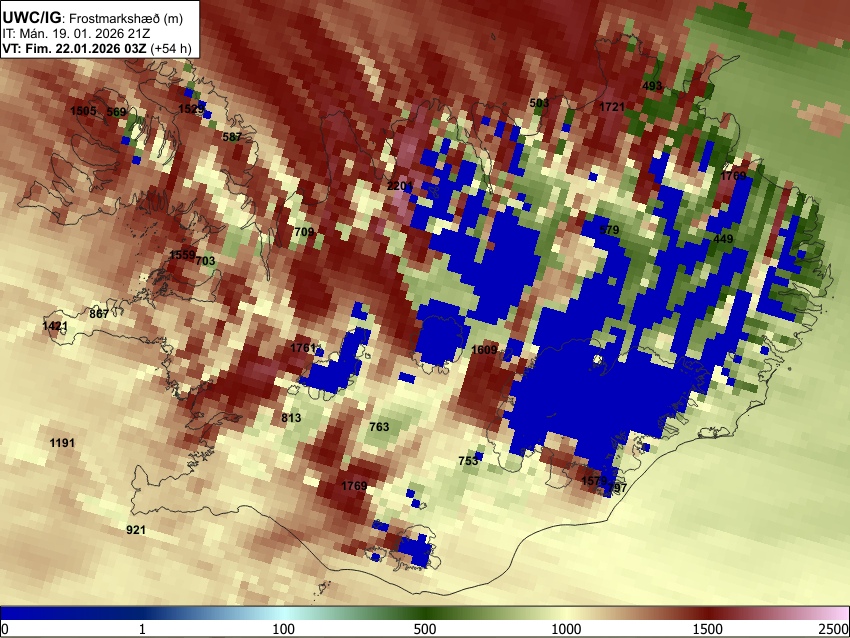Viewport: 850px width, 638px height.
Task: Click the 'VT: Fim. 22.01.2026 03Z' line
Action: click(x=74, y=48)
